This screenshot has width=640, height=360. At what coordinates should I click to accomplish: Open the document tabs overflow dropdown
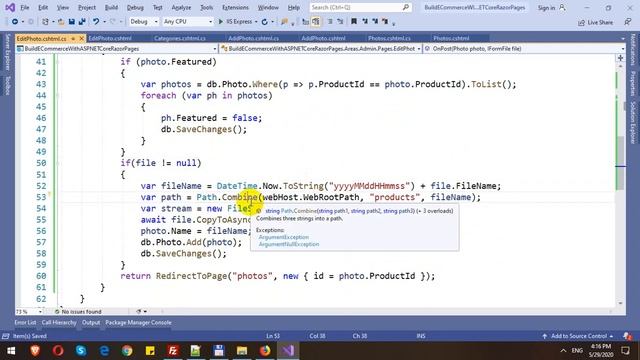click(622, 38)
